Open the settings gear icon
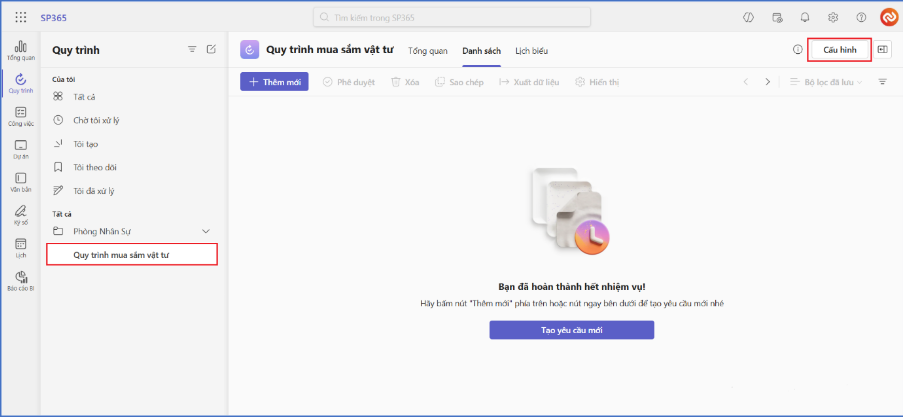 pos(832,17)
